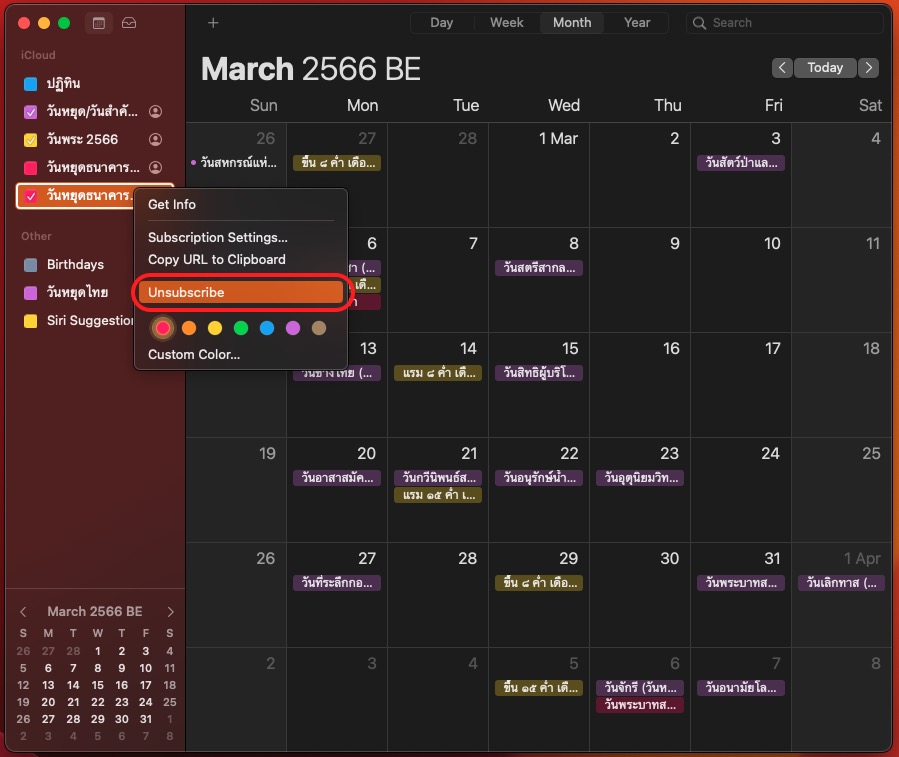This screenshot has width=899, height=757.
Task: Toggle the ปฏิทิน calendar checkbox
Action: (31, 84)
